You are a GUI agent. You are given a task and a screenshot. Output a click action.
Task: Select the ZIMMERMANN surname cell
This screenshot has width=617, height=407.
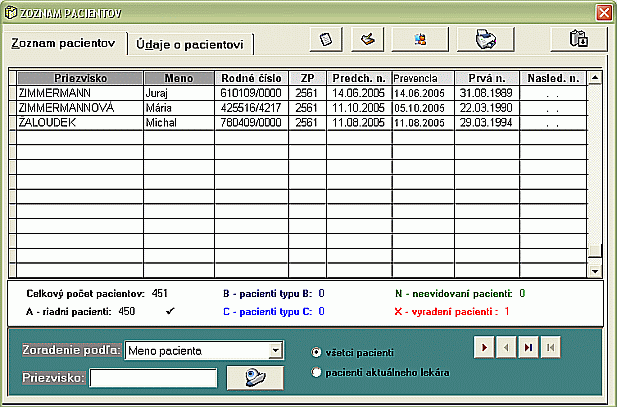(80, 93)
